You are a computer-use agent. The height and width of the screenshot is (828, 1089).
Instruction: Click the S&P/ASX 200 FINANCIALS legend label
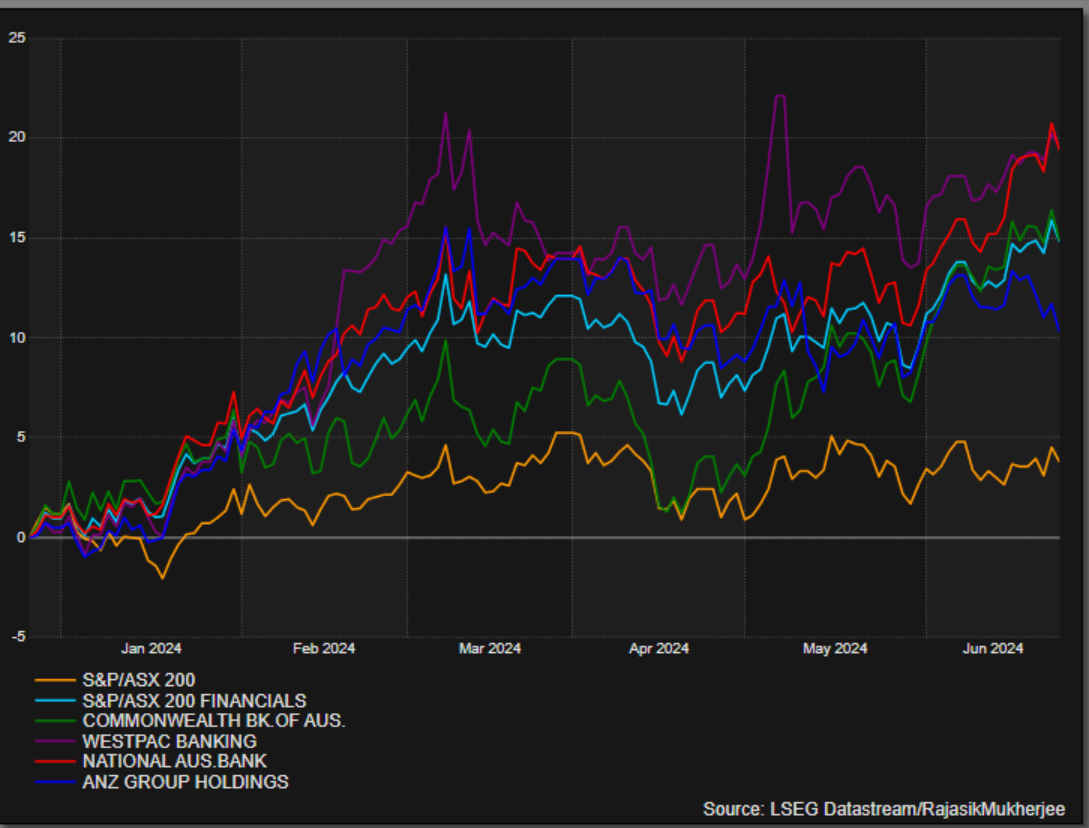pyautogui.click(x=194, y=701)
